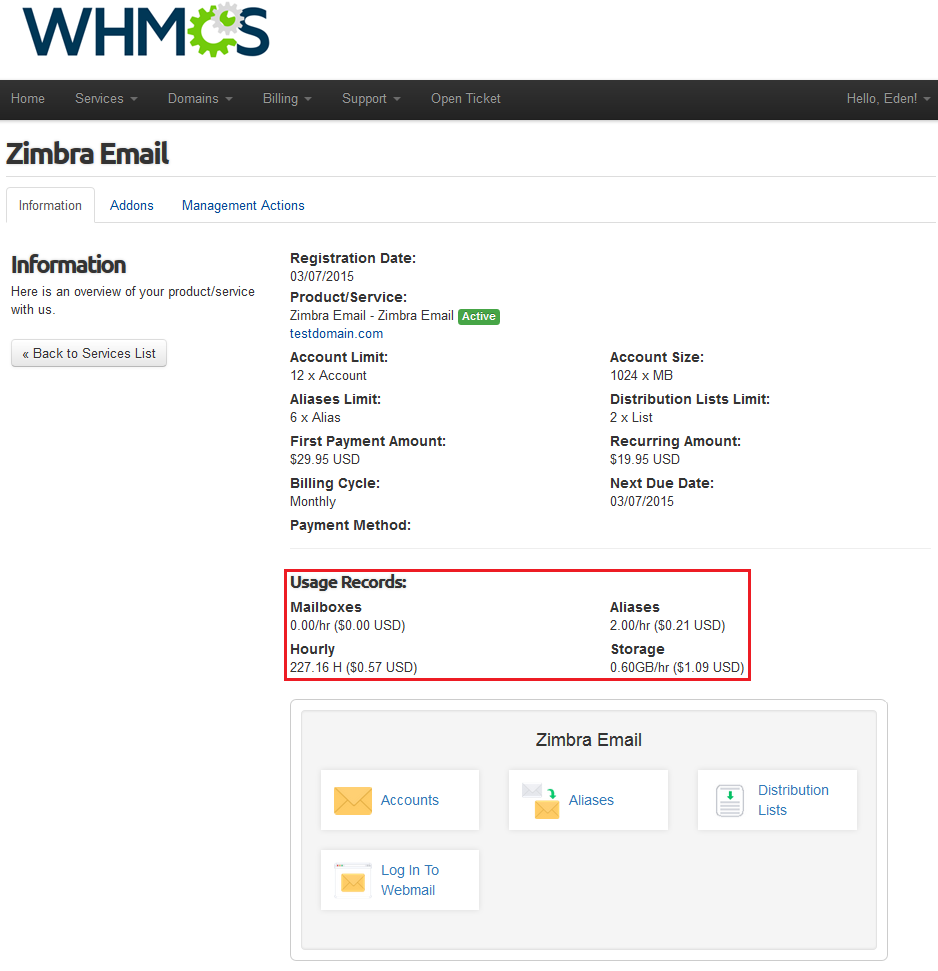
Task: Click Mailboxes usage '0.00/hr ($0.00 USD)'
Action: (347, 625)
